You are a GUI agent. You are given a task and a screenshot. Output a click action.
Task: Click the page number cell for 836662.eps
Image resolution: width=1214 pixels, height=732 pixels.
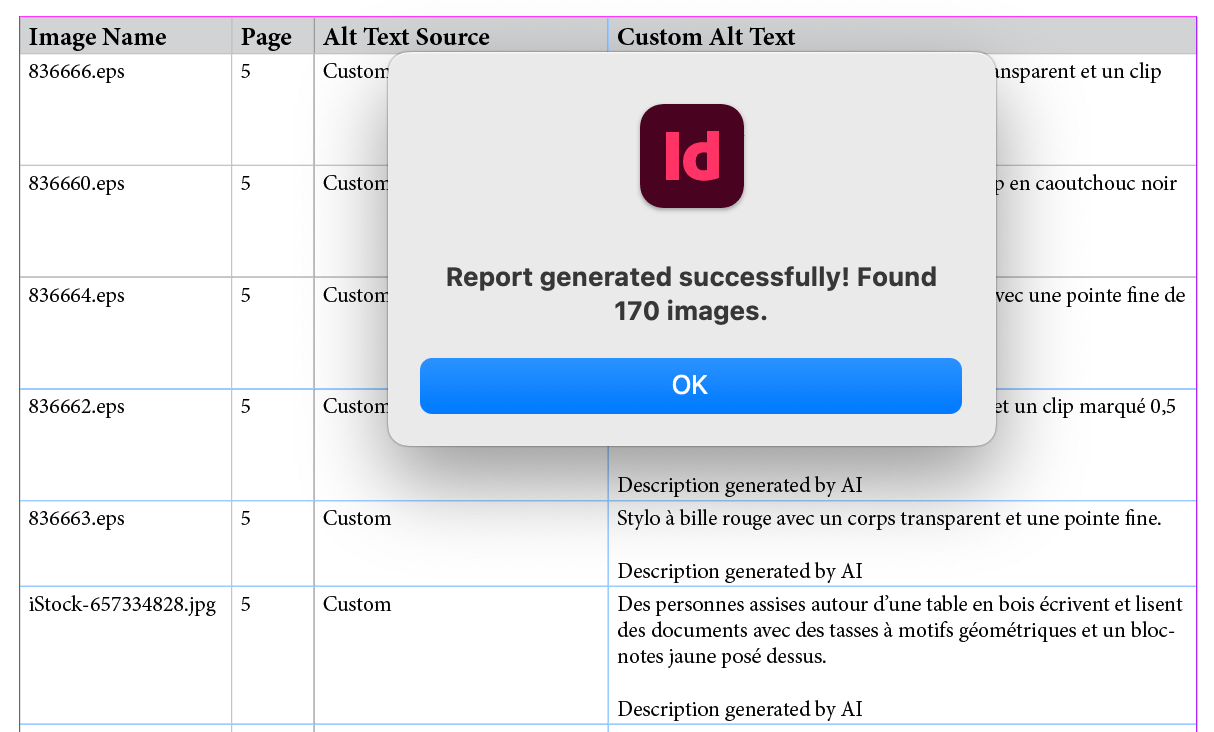point(273,445)
